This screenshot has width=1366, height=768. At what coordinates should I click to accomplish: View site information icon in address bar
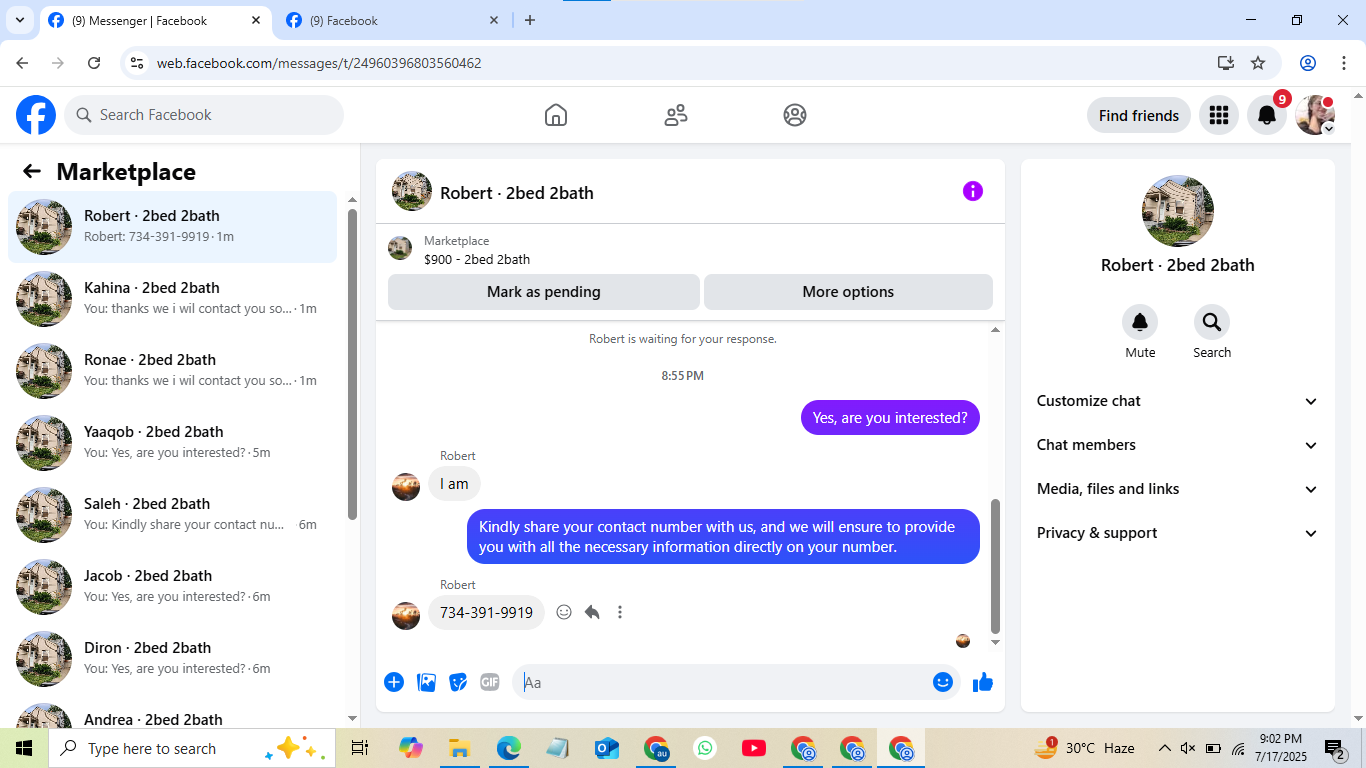point(138,63)
